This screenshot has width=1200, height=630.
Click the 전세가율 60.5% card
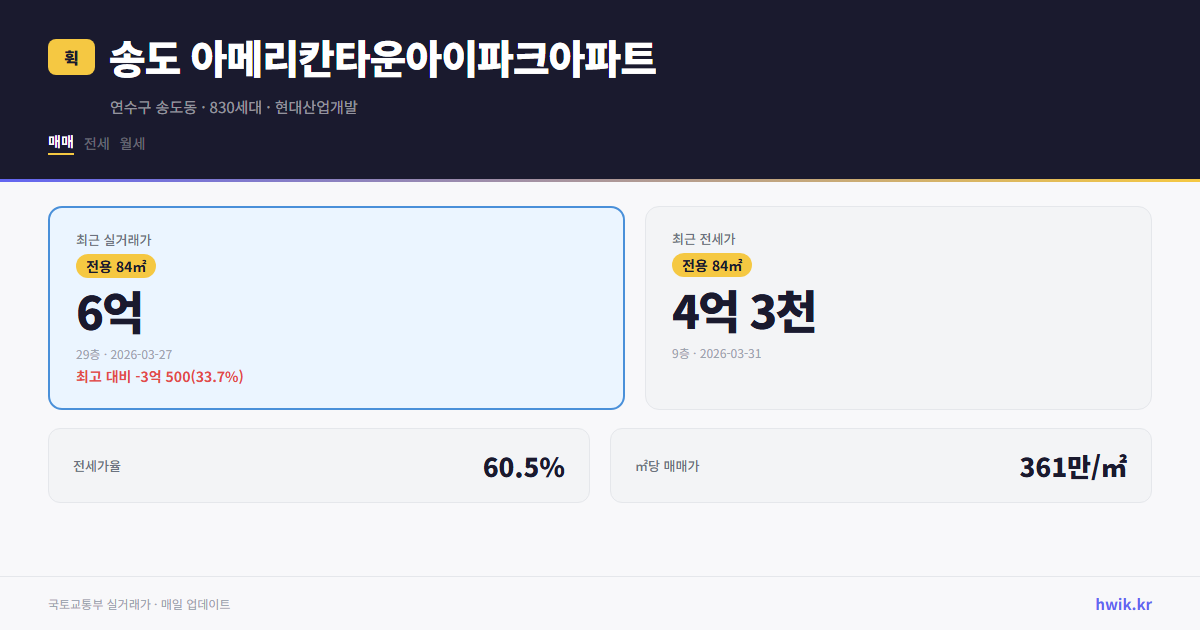(319, 465)
